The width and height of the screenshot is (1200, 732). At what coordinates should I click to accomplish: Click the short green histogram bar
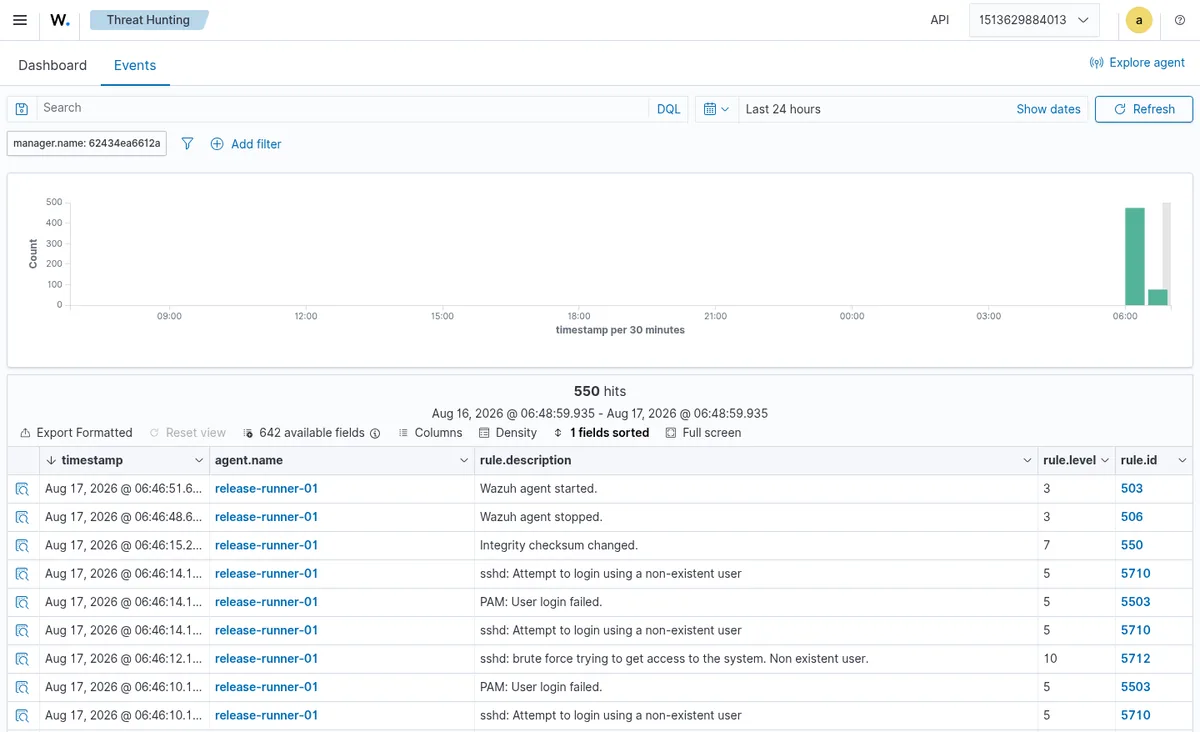pyautogui.click(x=1158, y=297)
